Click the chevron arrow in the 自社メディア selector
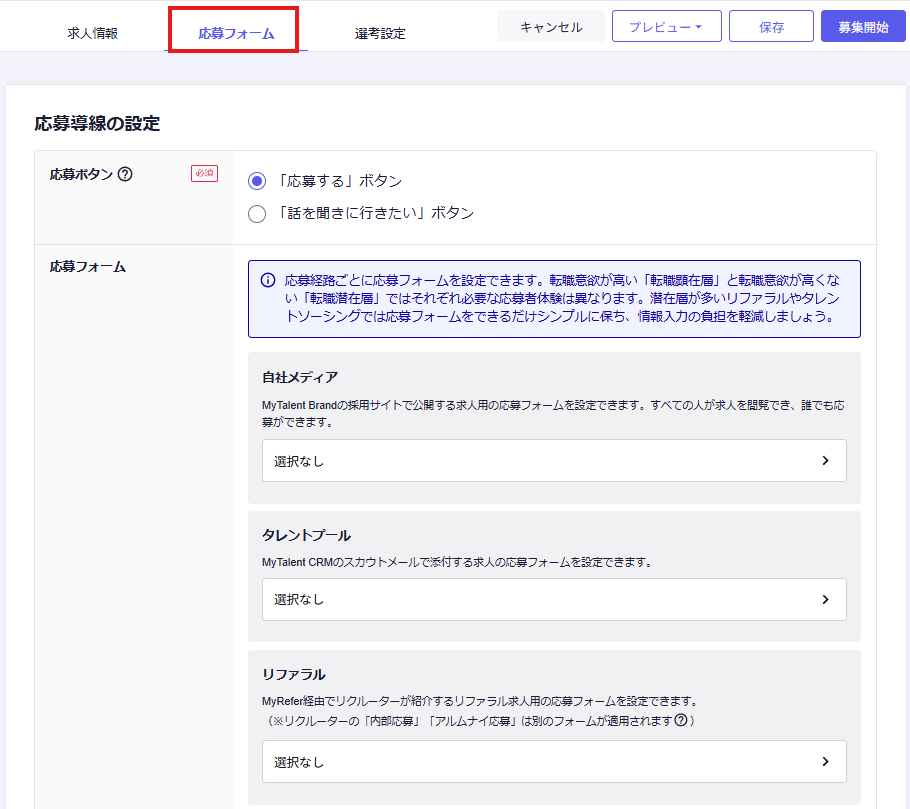Image resolution: width=910 pixels, height=809 pixels. point(825,461)
